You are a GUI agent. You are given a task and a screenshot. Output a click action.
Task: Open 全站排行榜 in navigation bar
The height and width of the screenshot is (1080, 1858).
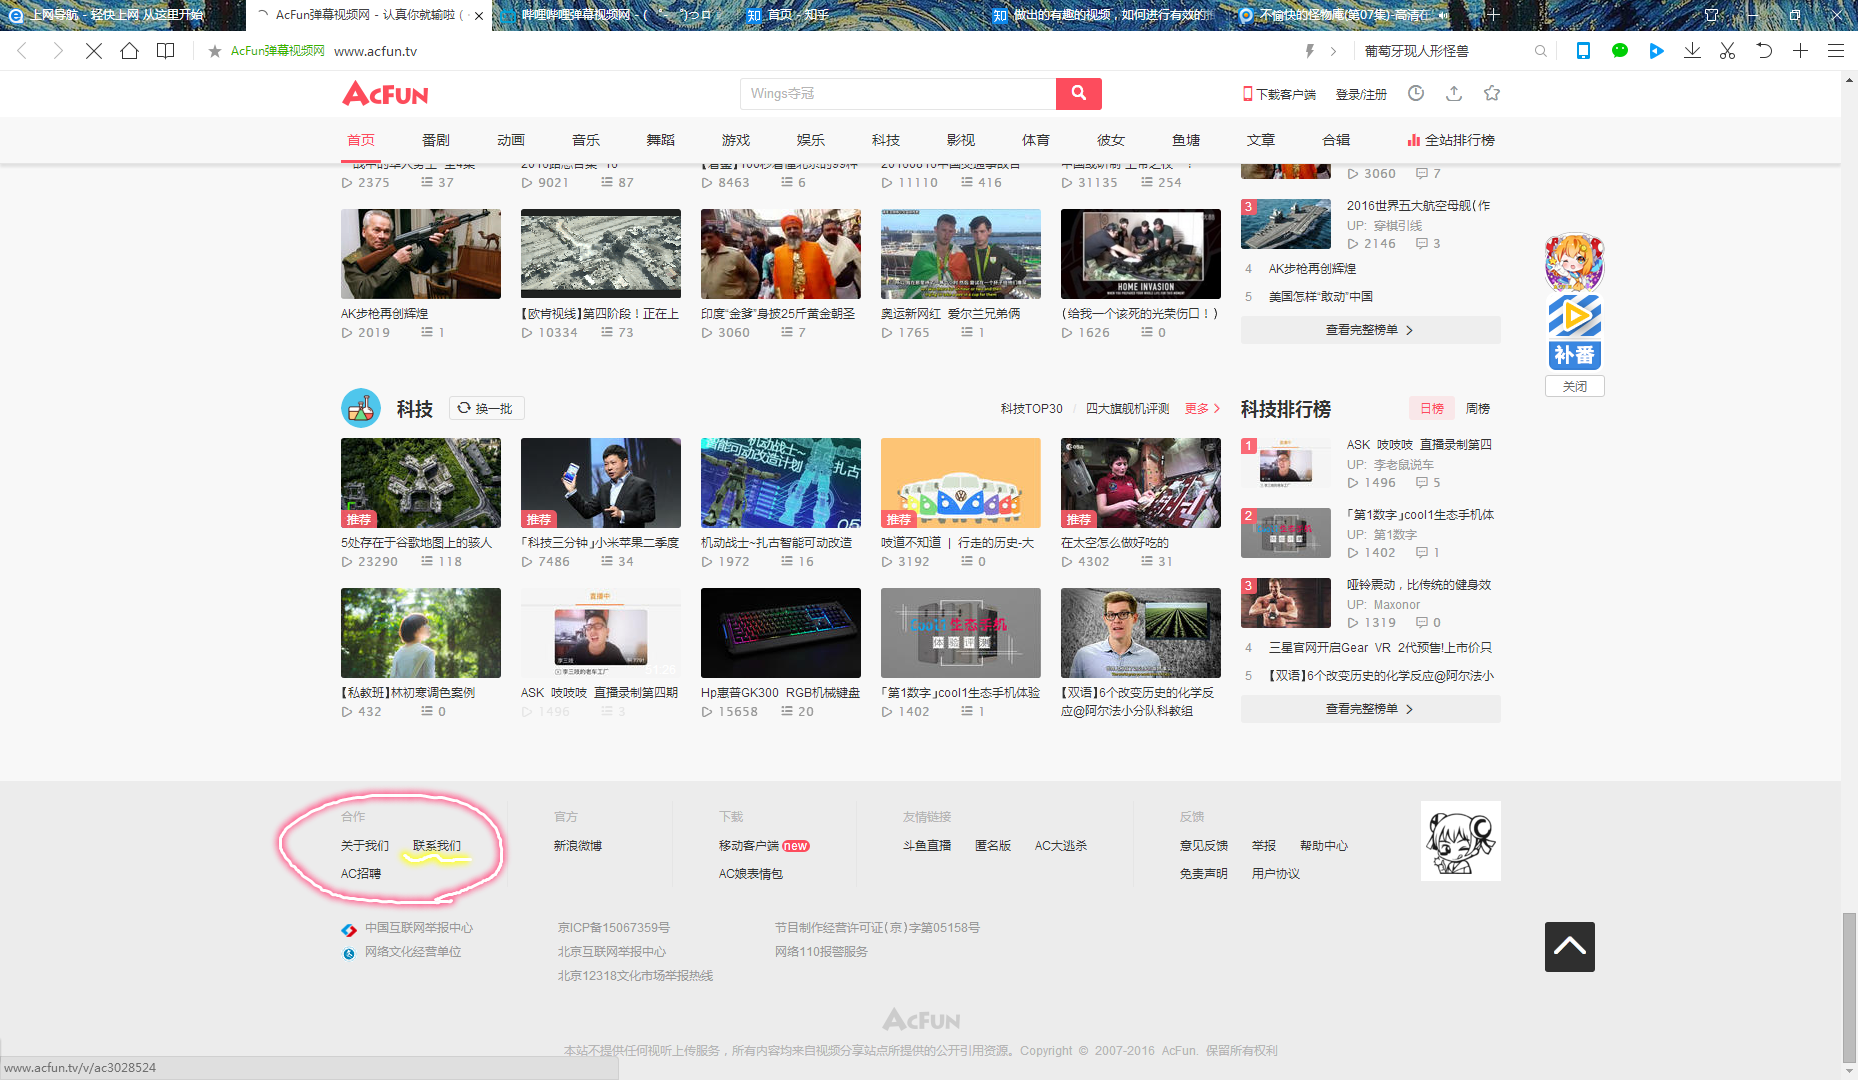[1451, 140]
